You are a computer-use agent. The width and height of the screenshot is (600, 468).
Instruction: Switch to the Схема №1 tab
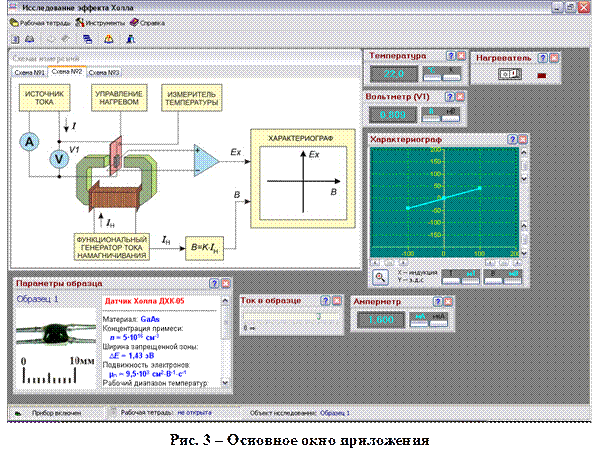tap(28, 73)
